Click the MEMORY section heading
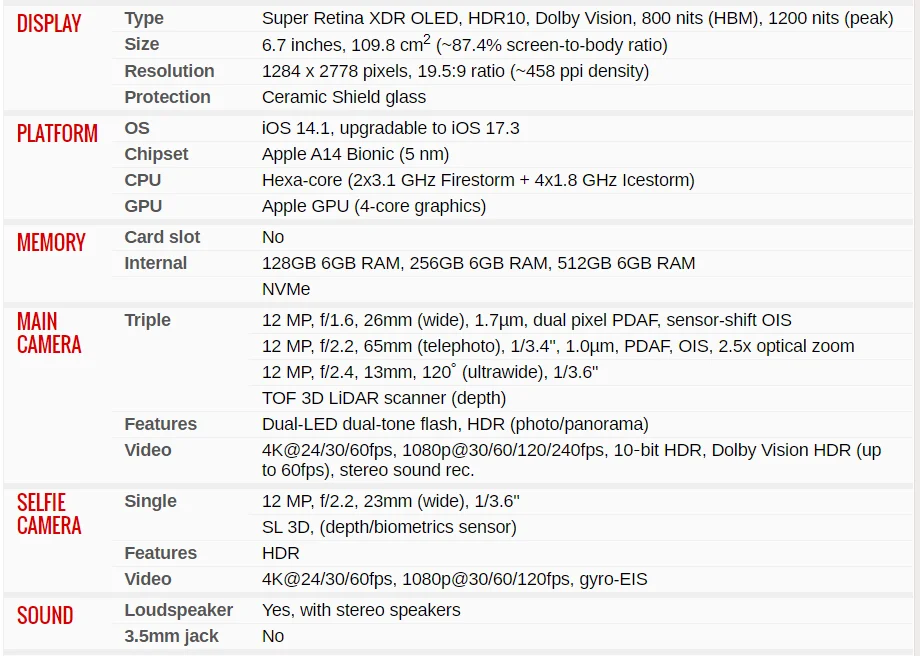This screenshot has width=920, height=656. click(x=51, y=242)
